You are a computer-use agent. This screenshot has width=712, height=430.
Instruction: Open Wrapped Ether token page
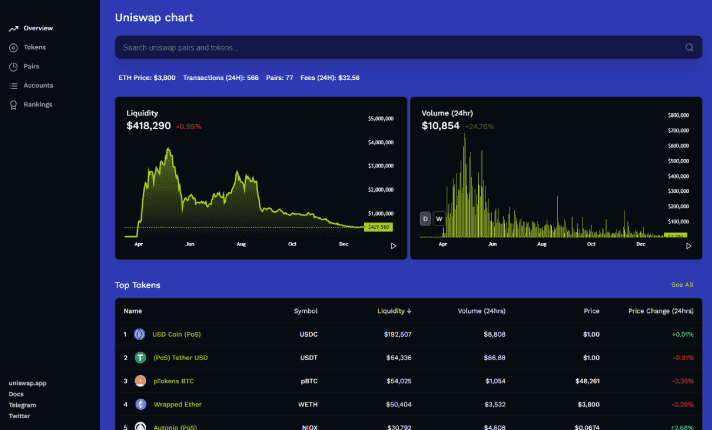click(178, 404)
